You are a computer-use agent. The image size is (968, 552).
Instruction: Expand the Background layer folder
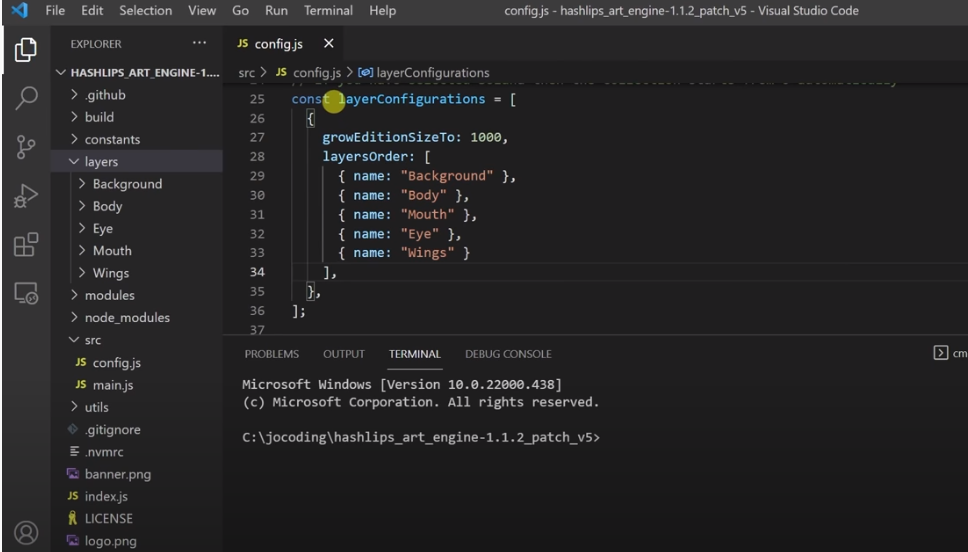137,183
